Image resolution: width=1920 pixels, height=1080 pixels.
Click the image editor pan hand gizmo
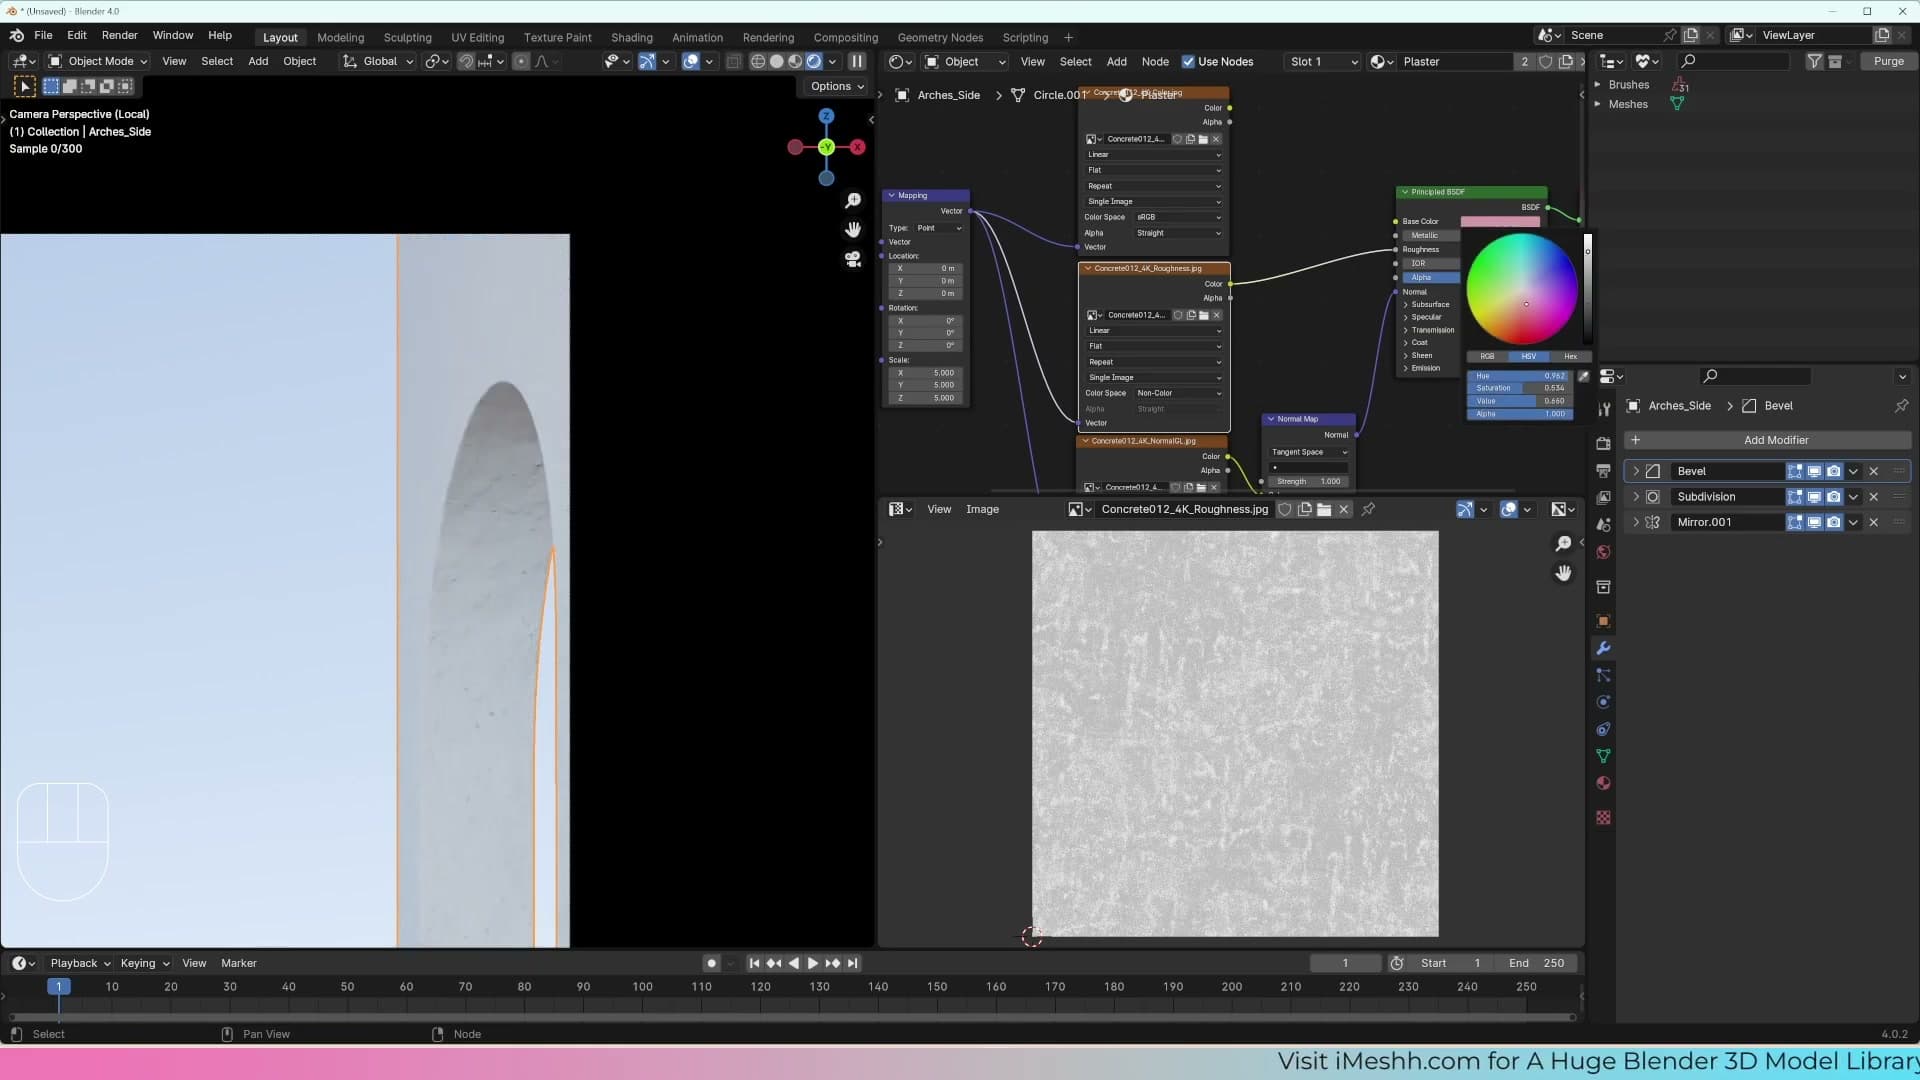point(1563,573)
